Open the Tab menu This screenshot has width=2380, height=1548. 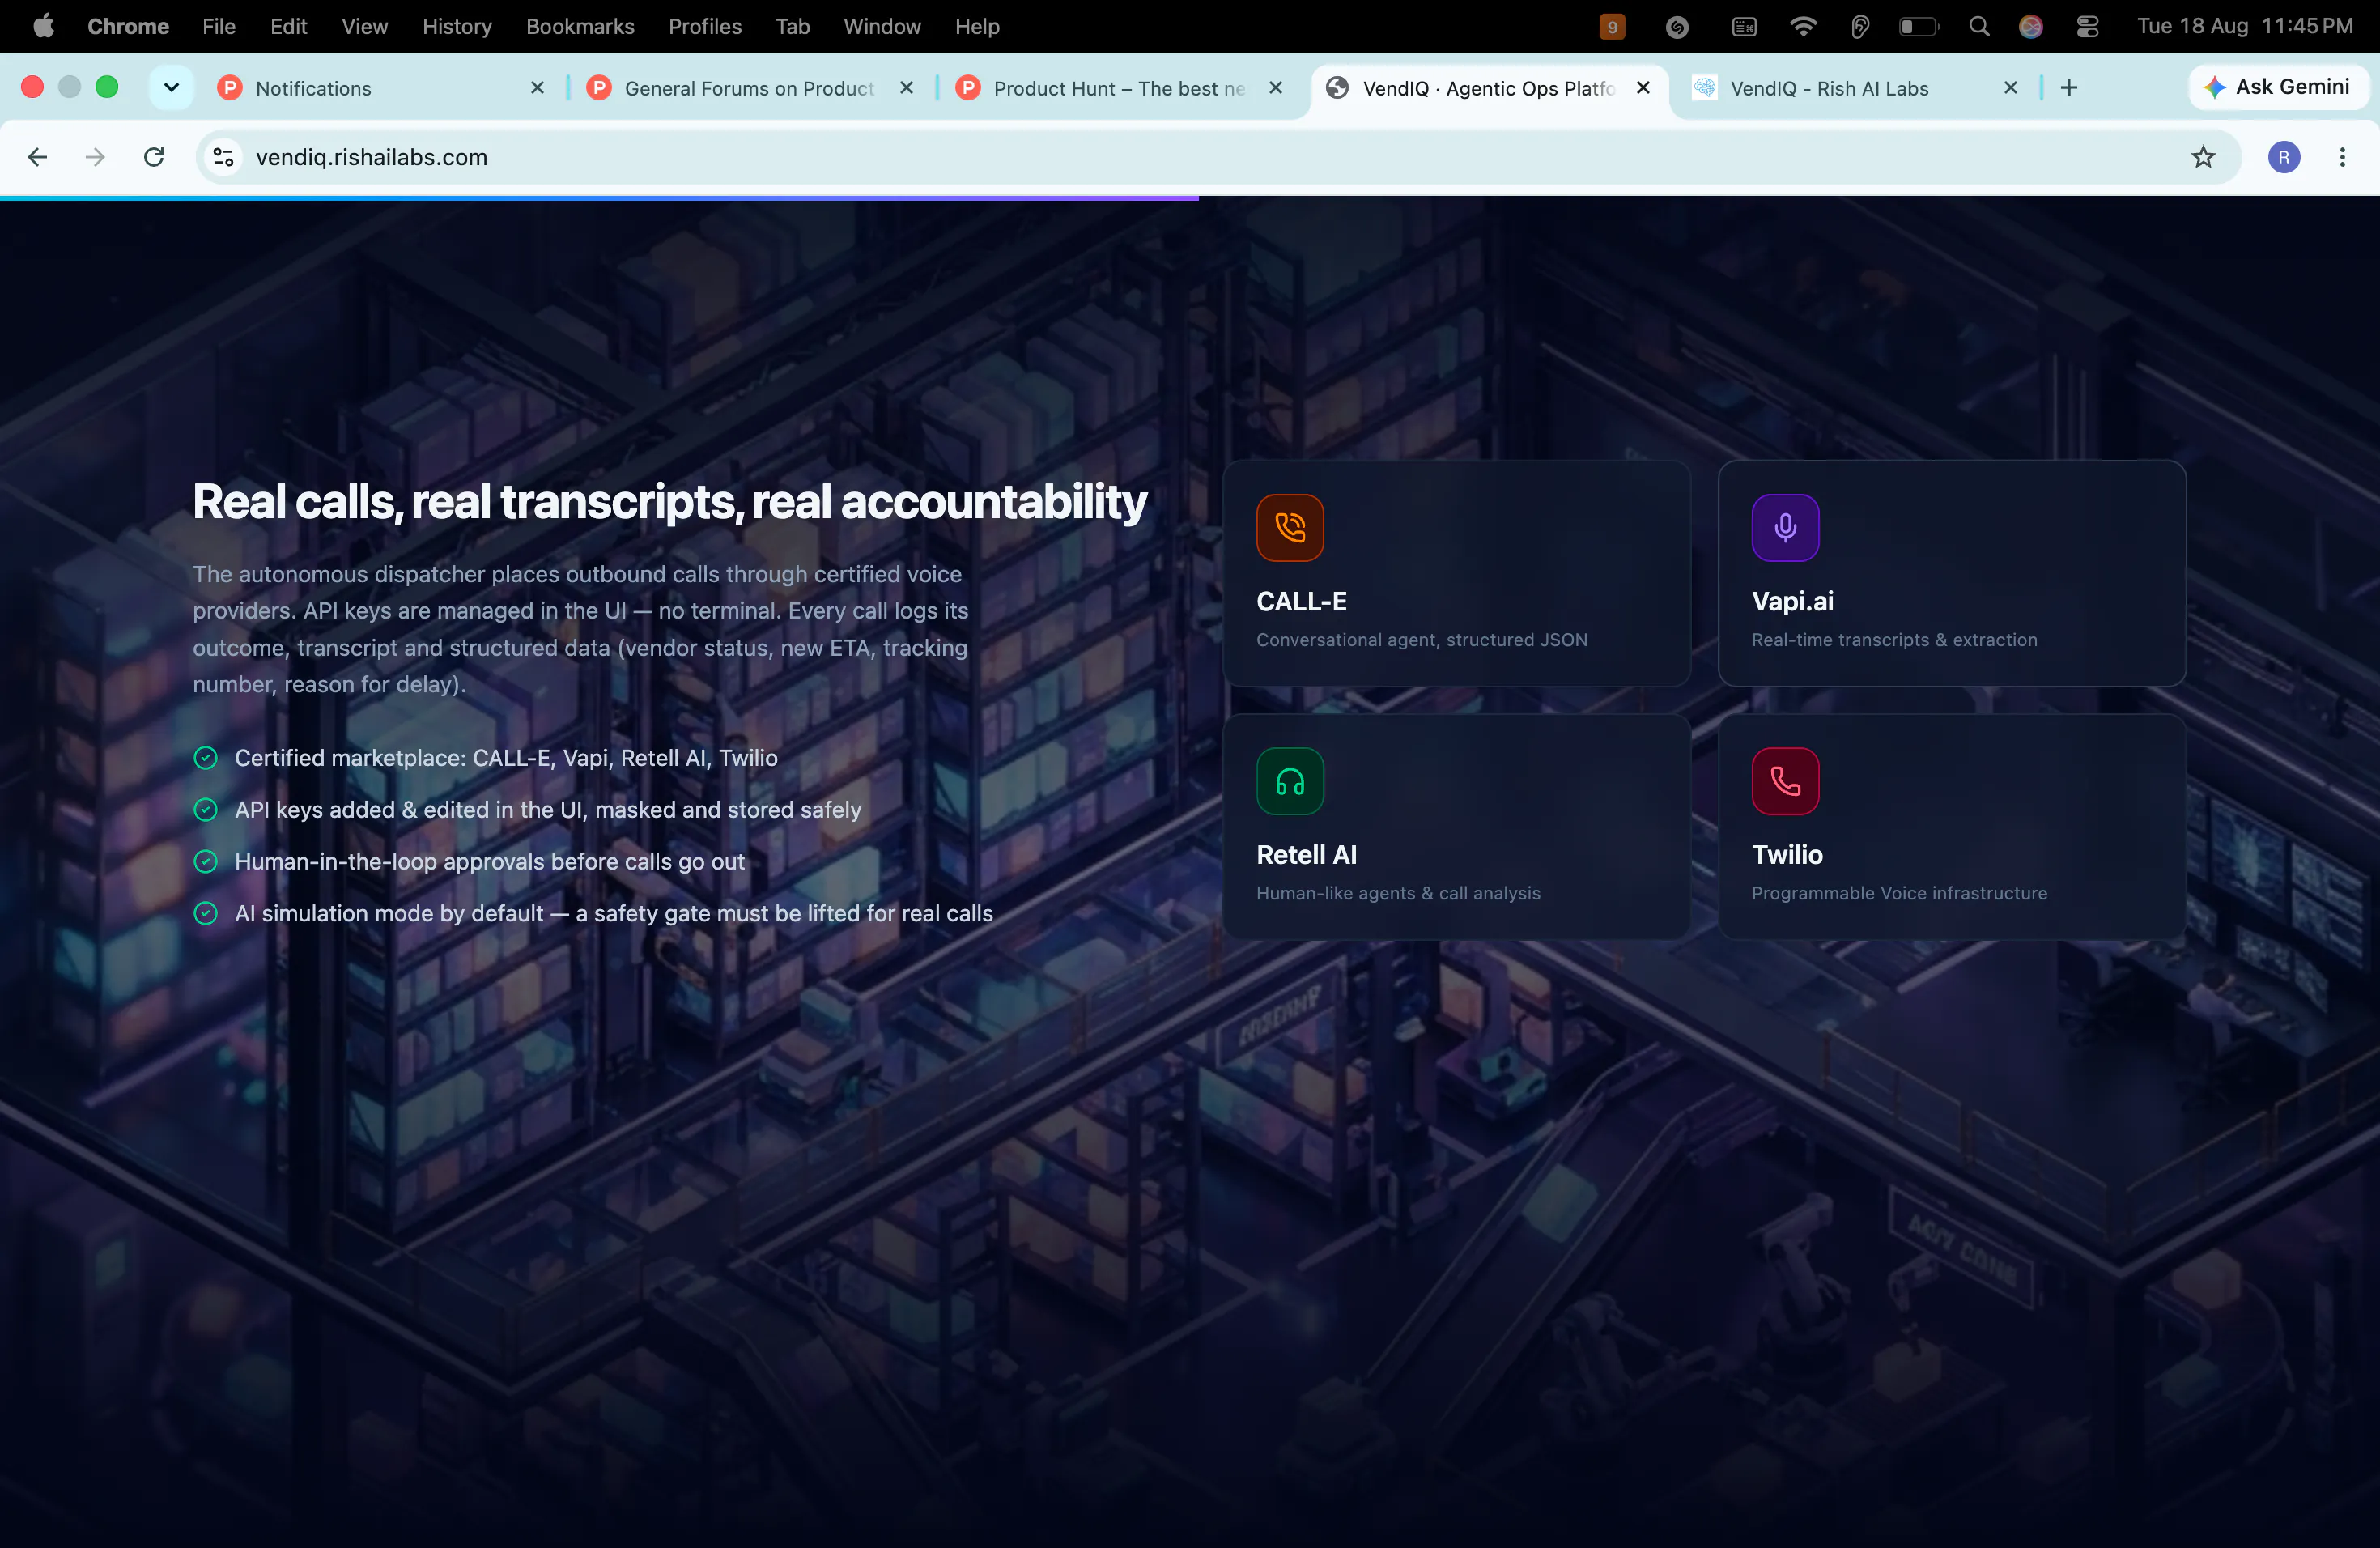(792, 27)
